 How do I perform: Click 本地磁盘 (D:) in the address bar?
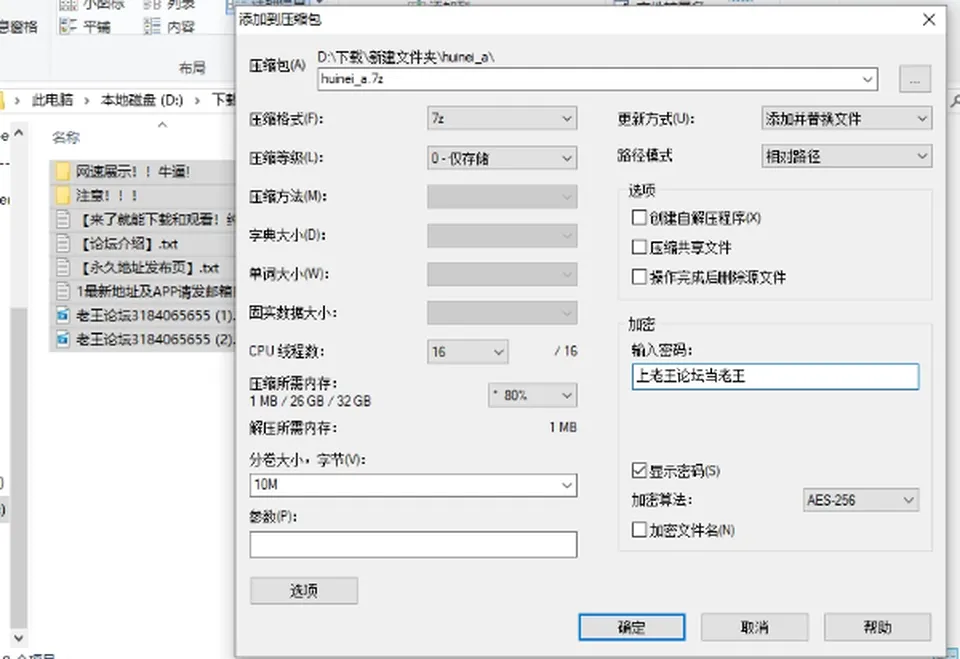pos(142,100)
